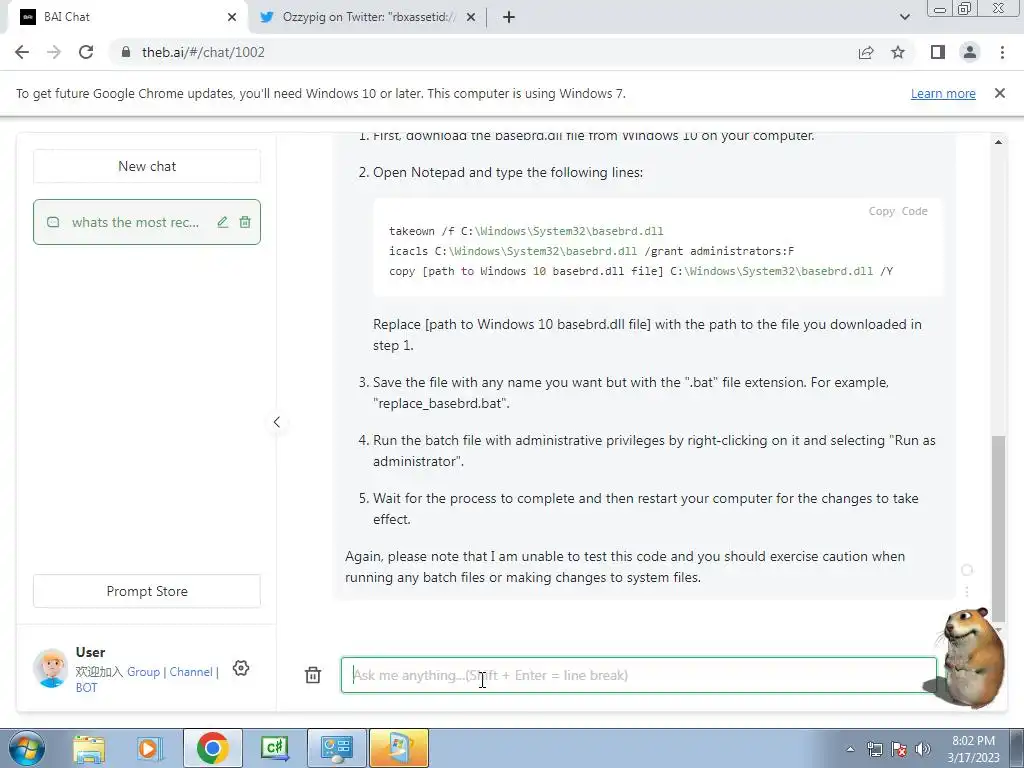Image resolution: width=1024 pixels, height=768 pixels.
Task: Focus the 'Ask me anything' input box
Action: coord(639,675)
